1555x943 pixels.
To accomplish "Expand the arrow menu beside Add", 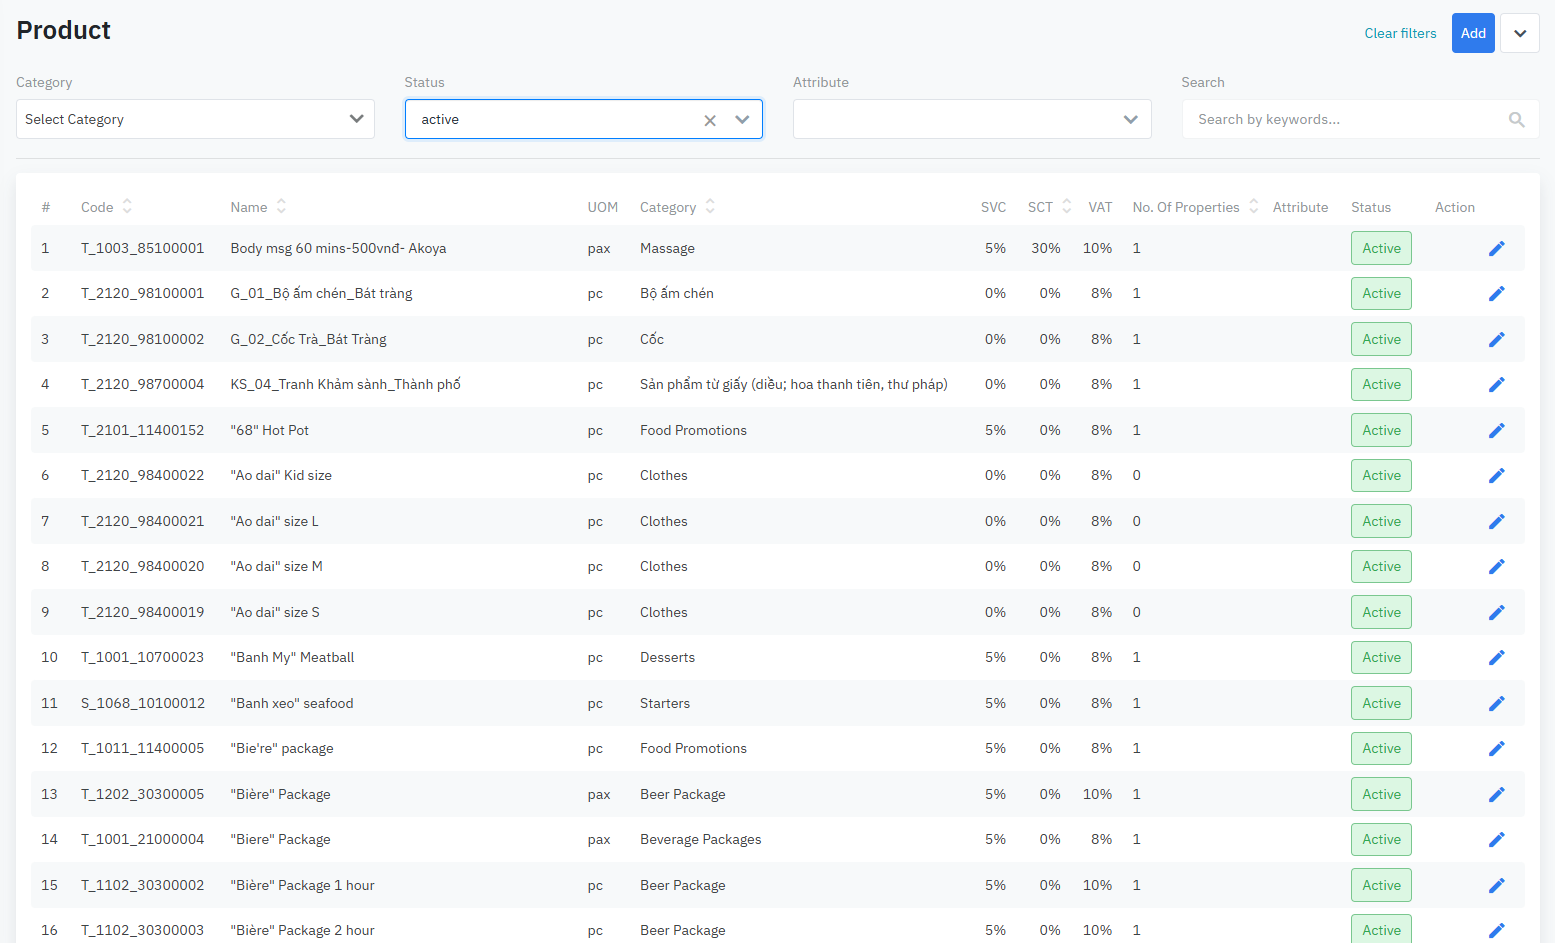I will tap(1519, 33).
